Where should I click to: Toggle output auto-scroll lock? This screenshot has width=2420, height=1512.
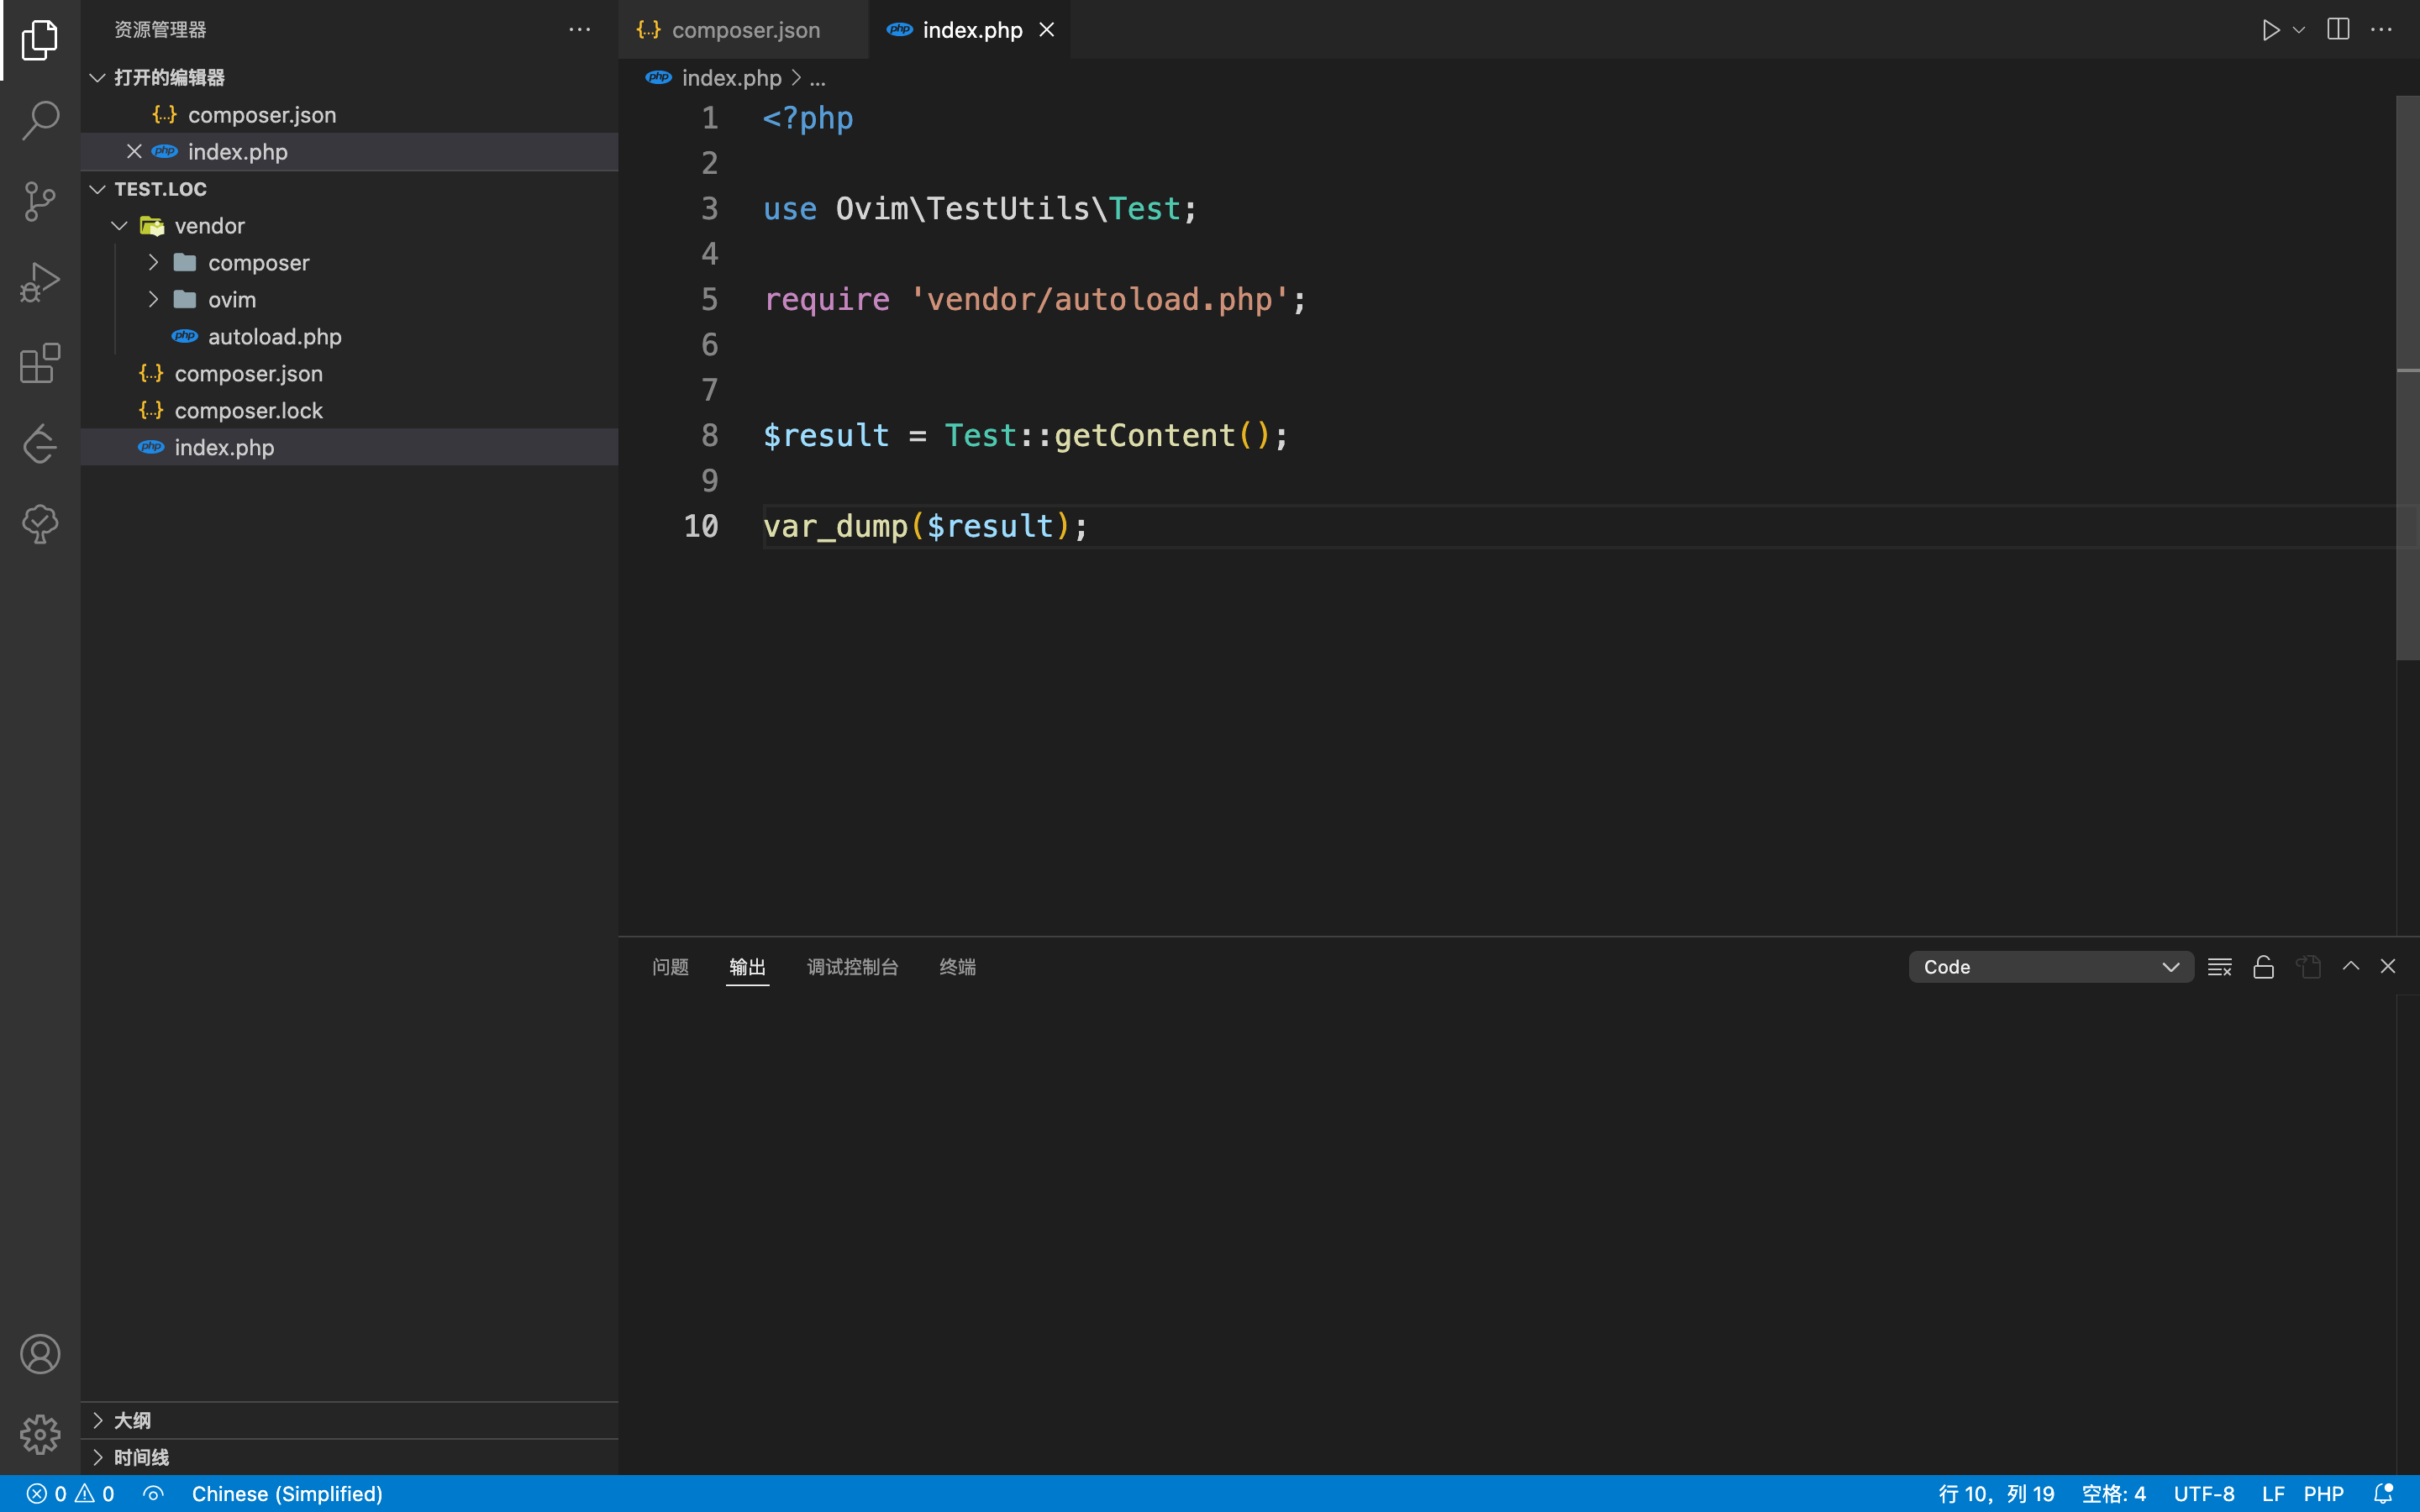click(x=2263, y=967)
